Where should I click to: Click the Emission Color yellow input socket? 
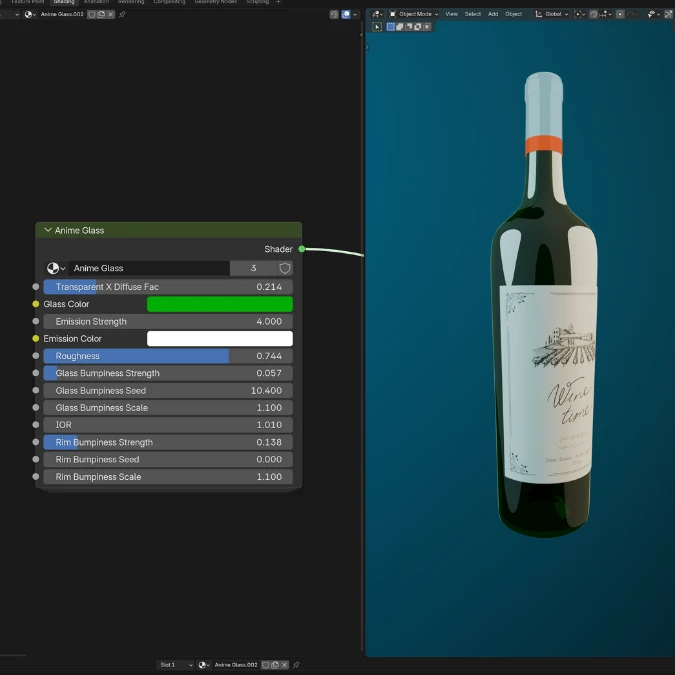pos(36,338)
